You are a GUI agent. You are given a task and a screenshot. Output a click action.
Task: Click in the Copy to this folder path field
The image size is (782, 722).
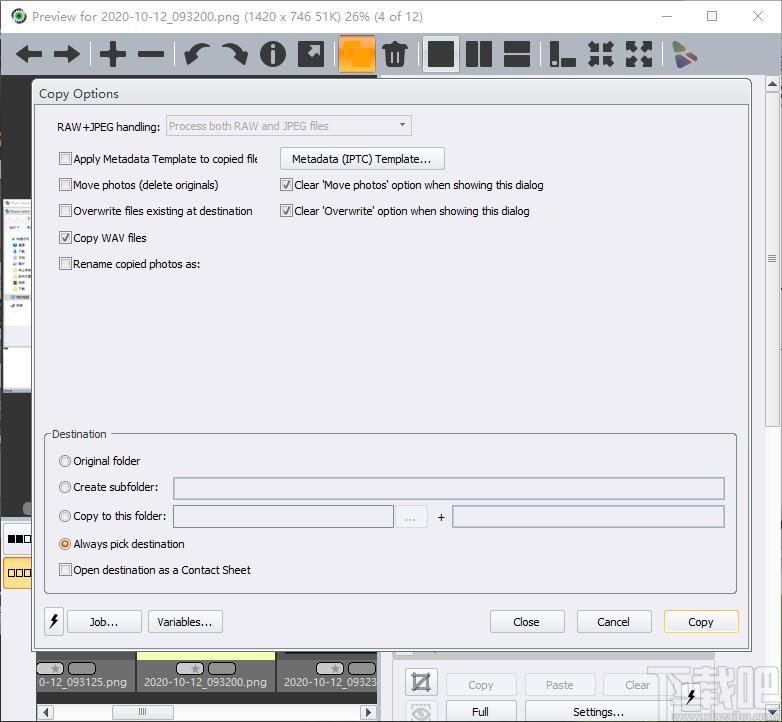click(283, 517)
